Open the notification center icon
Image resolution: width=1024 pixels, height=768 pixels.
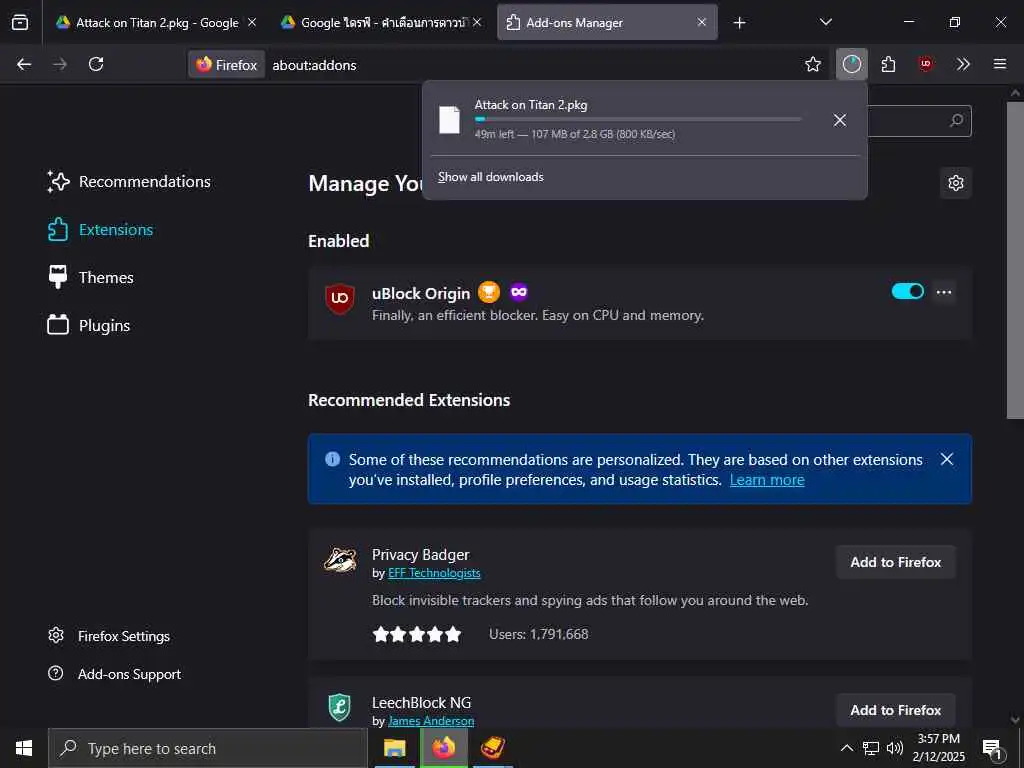(x=993, y=749)
